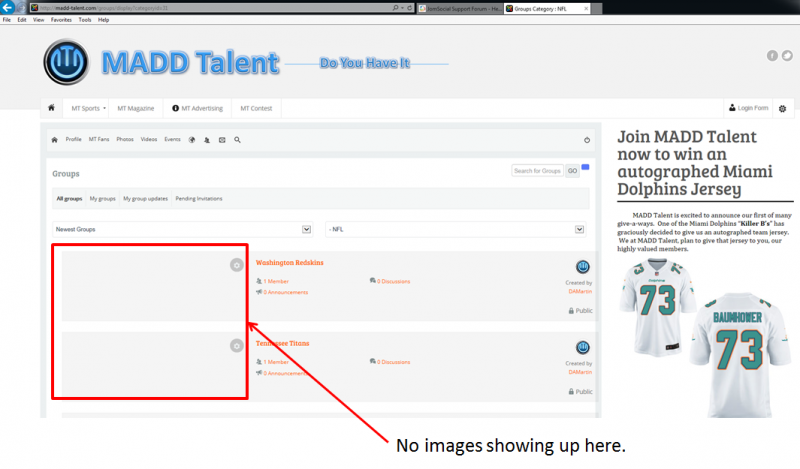Click the gear icon on Tennessee Titans image
Image resolution: width=800 pixels, height=469 pixels.
click(236, 345)
